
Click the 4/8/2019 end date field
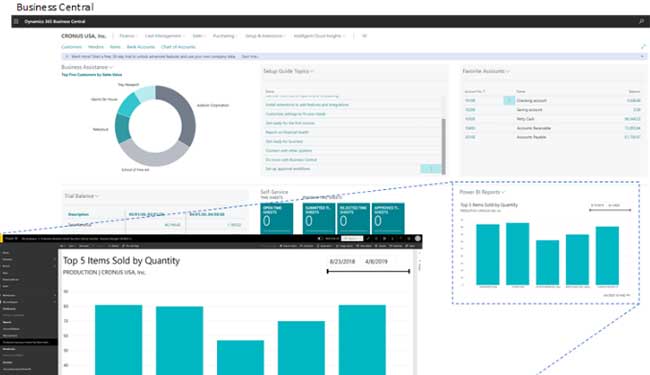pos(376,261)
